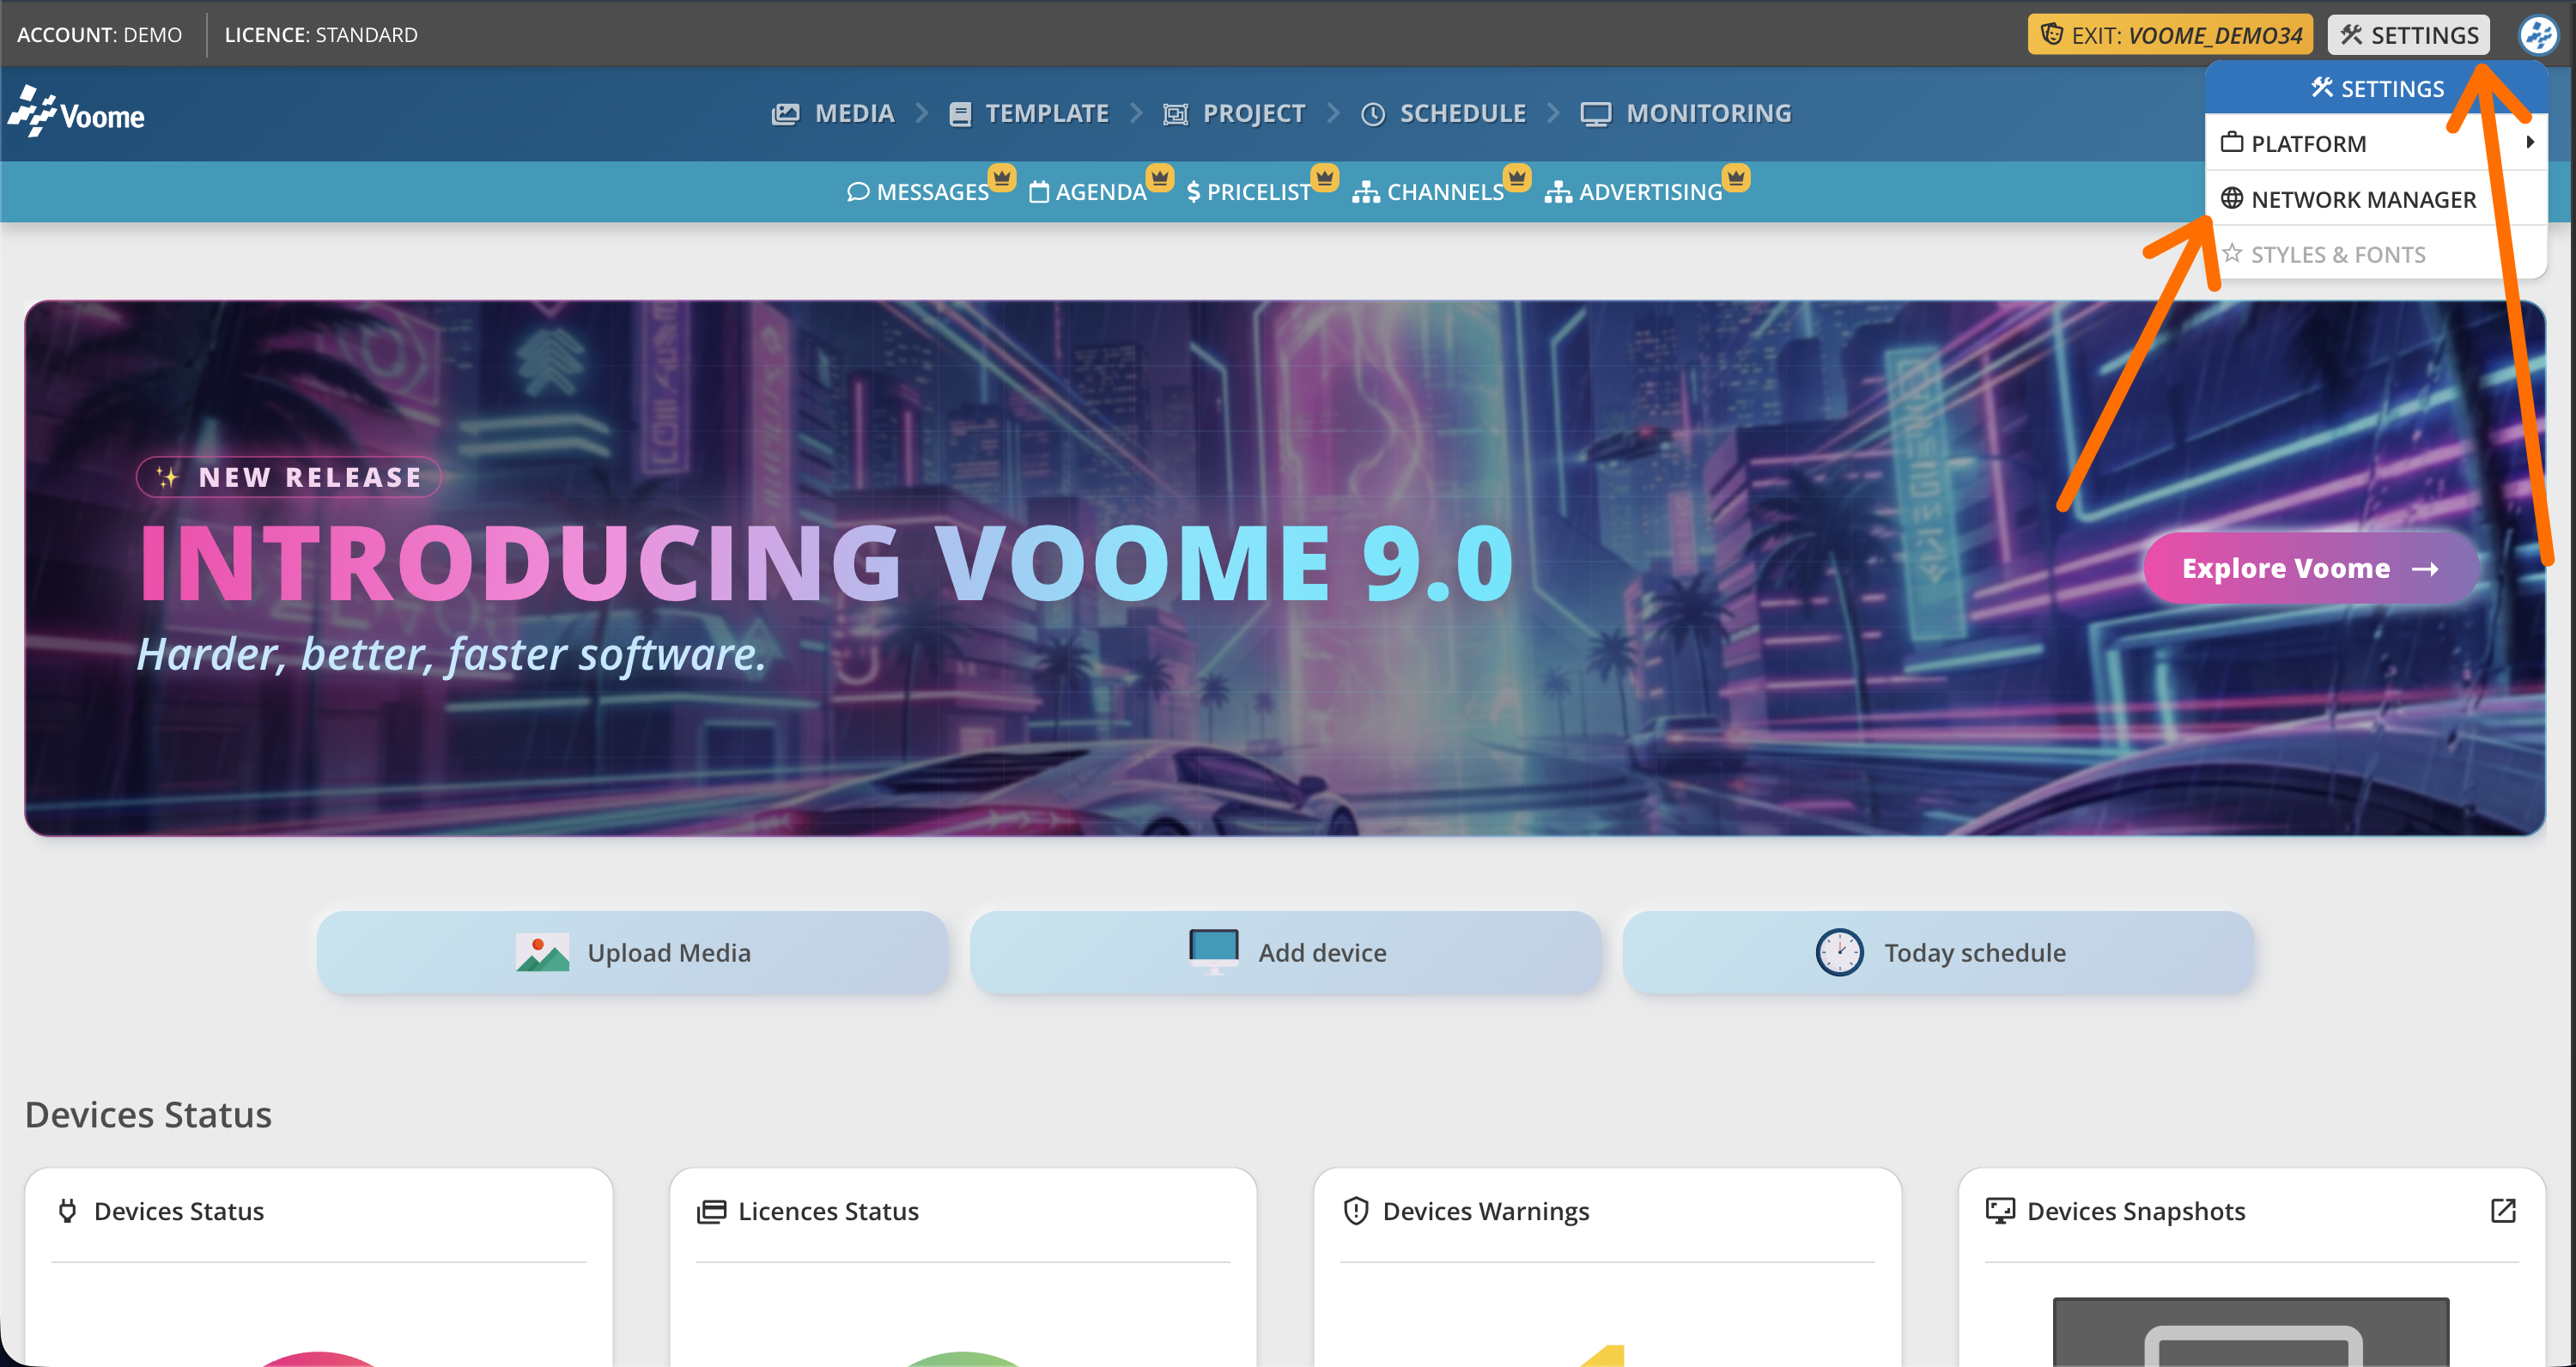This screenshot has height=1367, width=2576.
Task: Click the Licences Status card icon
Action: pos(711,1211)
